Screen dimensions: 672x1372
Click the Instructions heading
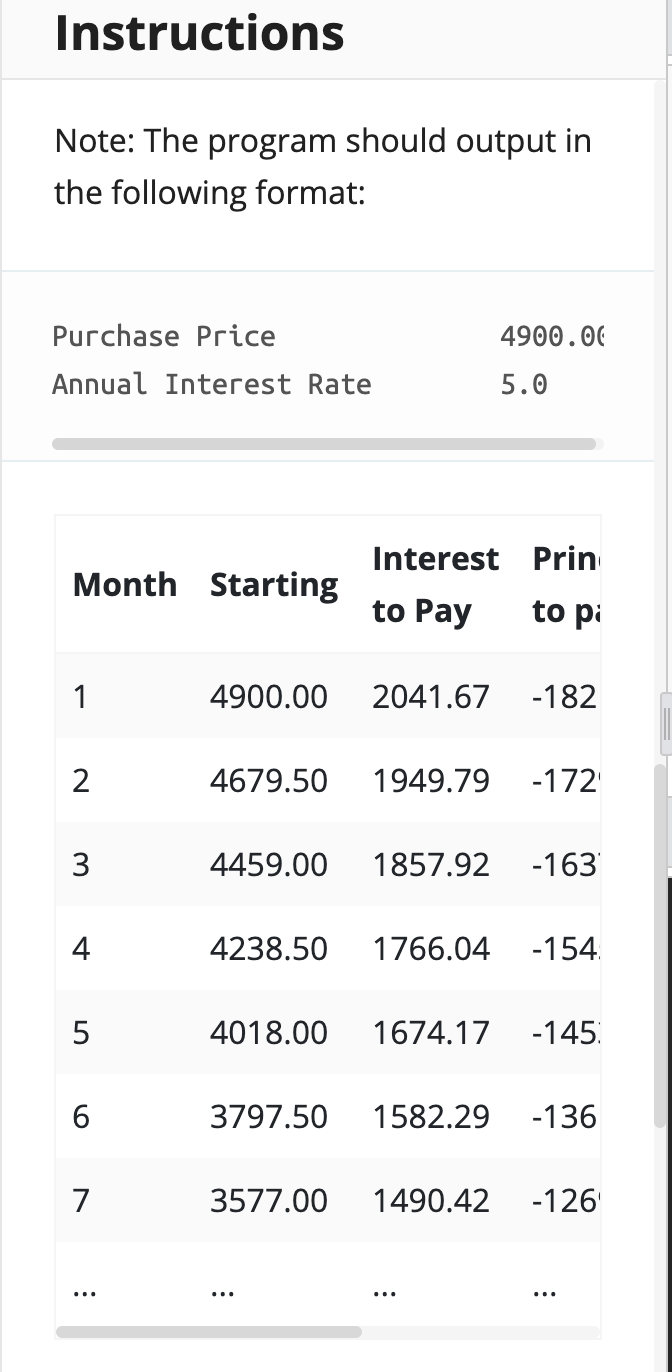point(200,33)
